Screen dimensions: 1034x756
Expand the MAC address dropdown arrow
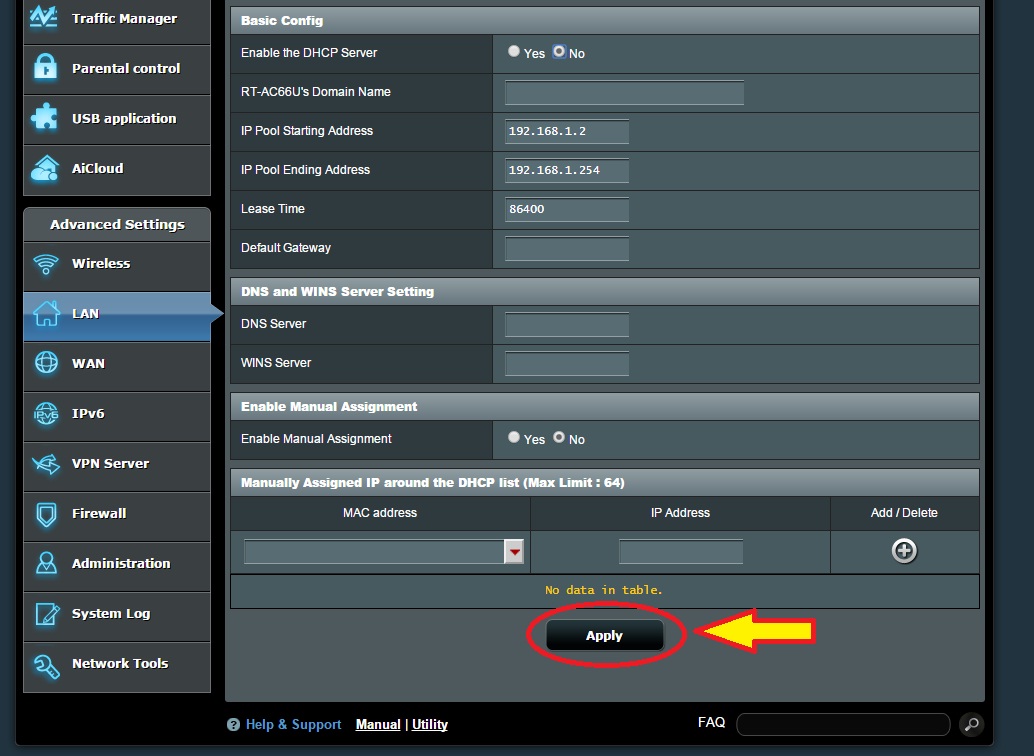pos(514,552)
